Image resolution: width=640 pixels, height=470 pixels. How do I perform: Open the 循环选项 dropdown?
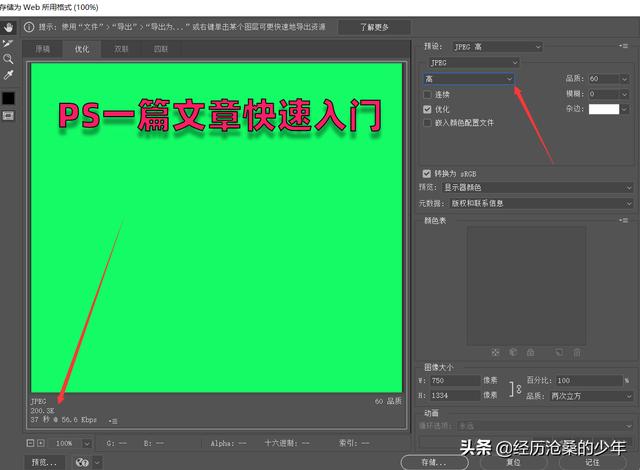point(545,426)
